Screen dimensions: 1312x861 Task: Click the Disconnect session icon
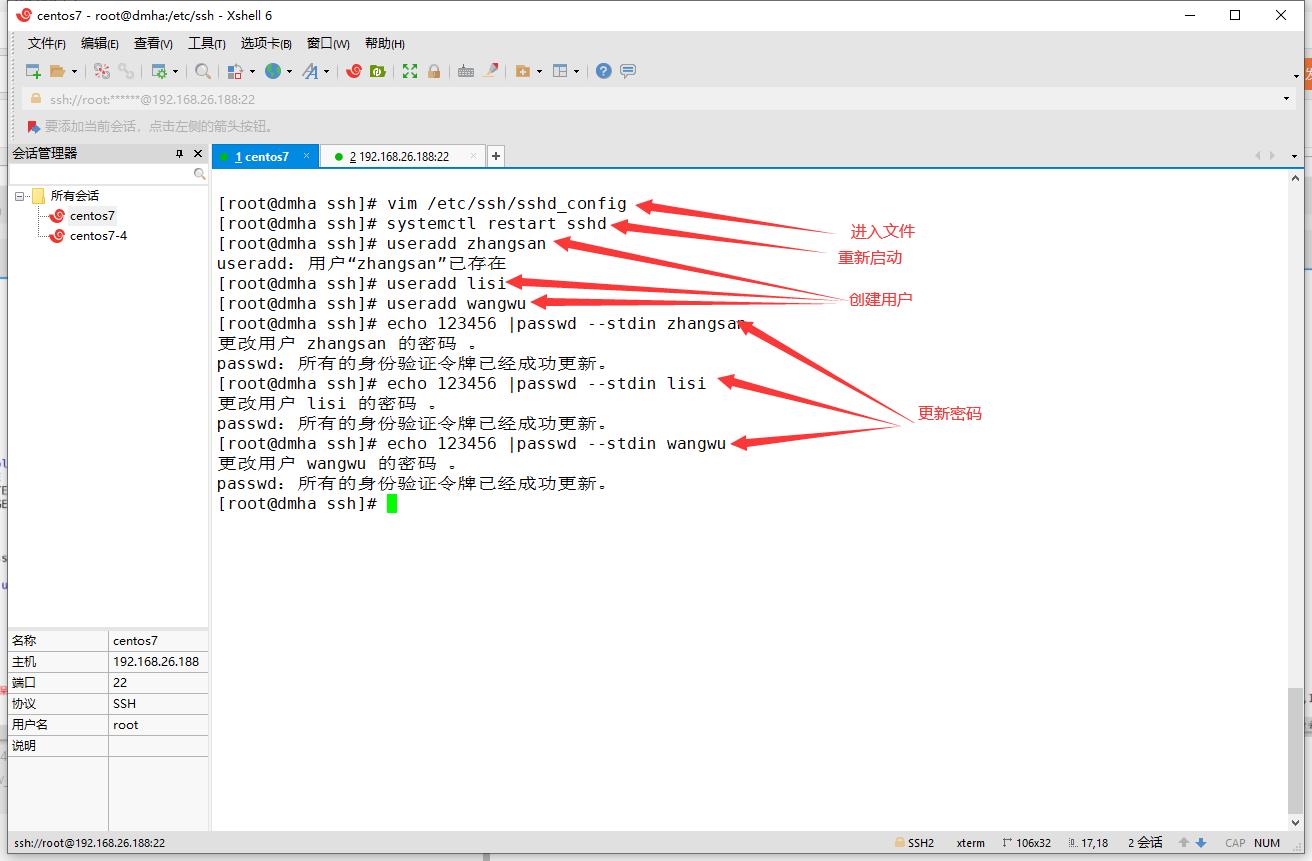coord(102,71)
